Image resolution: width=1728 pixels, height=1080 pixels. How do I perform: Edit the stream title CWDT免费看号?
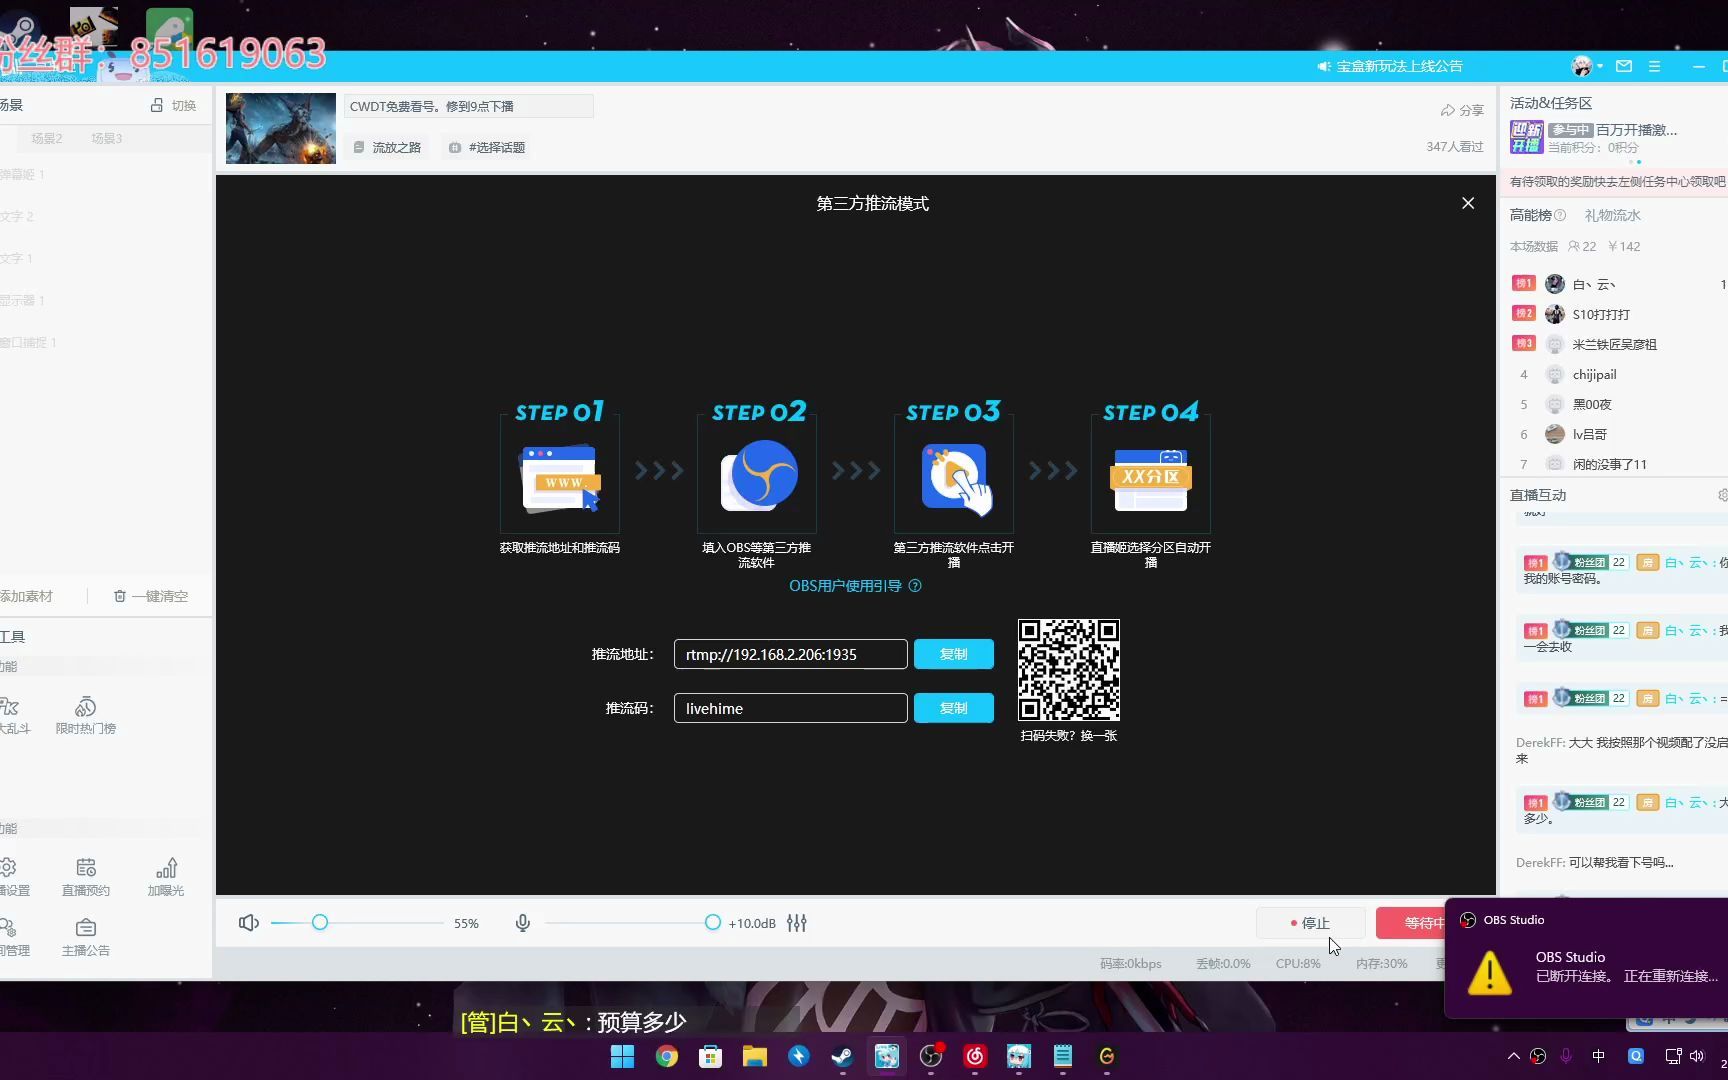(468, 106)
